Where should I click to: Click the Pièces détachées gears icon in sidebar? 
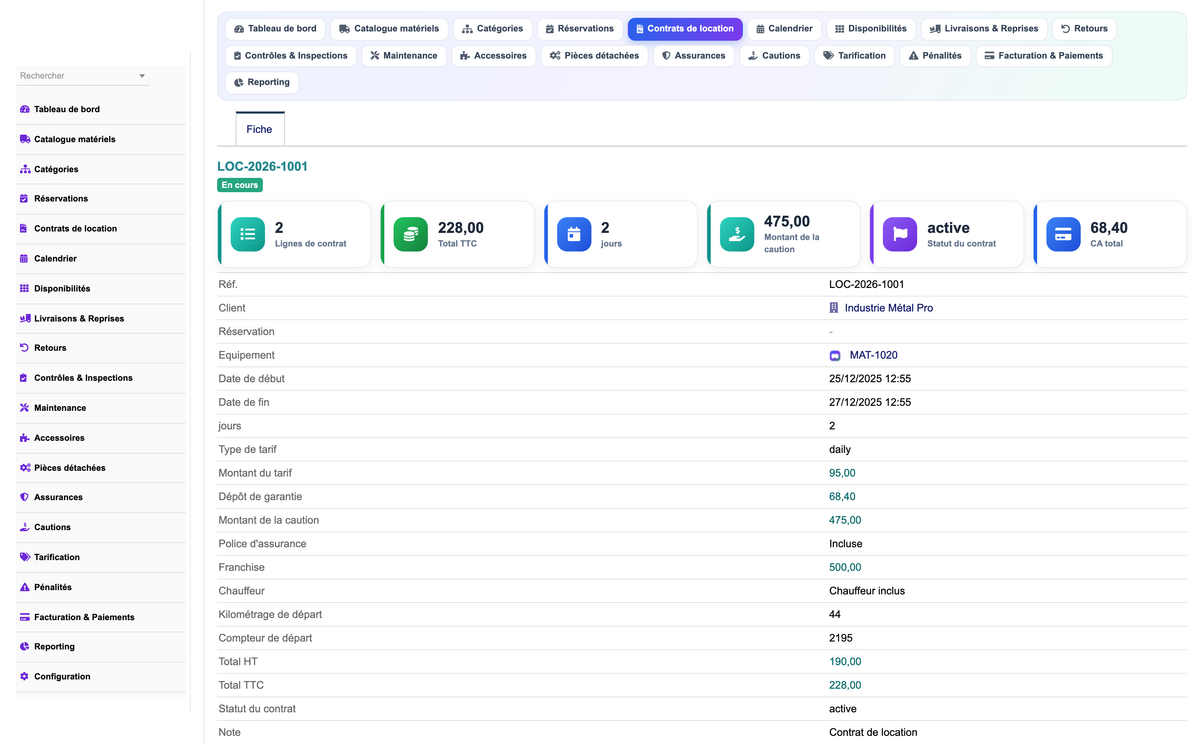click(24, 468)
